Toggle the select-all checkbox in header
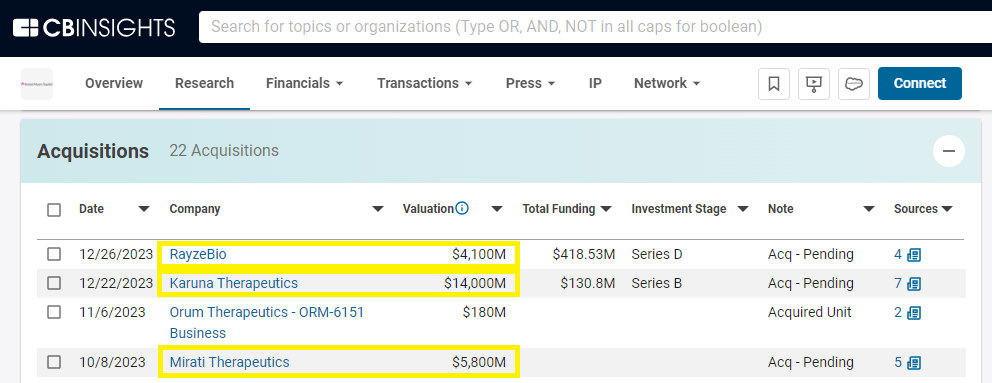Image resolution: width=992 pixels, height=383 pixels. tap(54, 210)
